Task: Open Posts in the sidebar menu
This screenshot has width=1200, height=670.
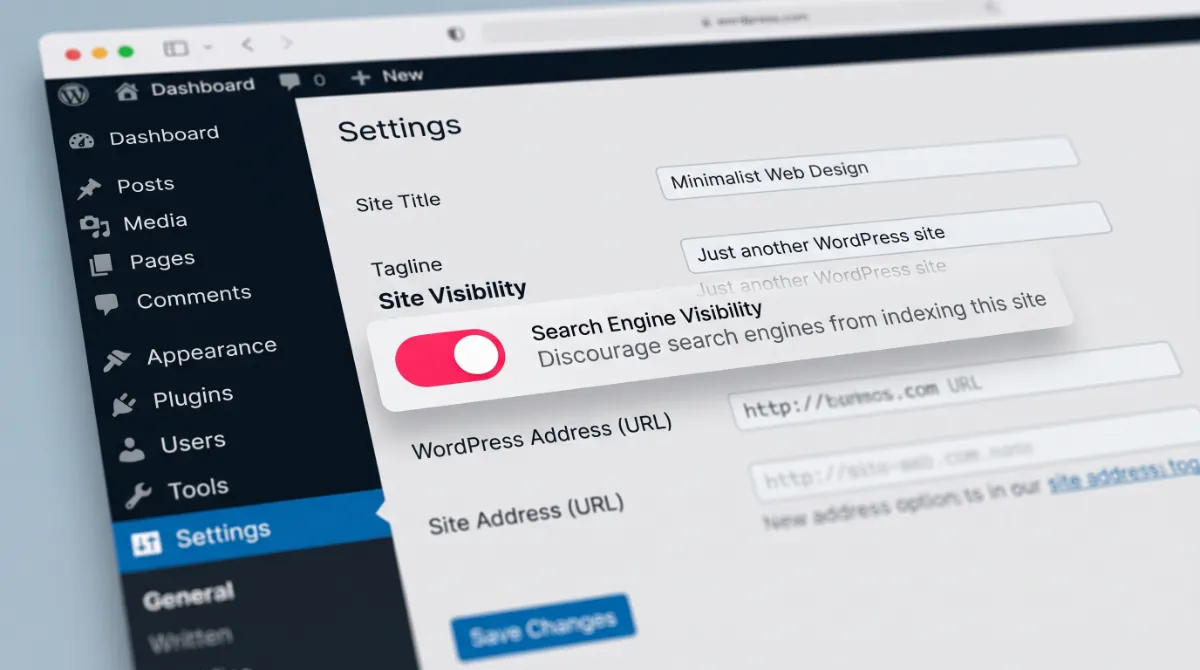Action: tap(145, 185)
